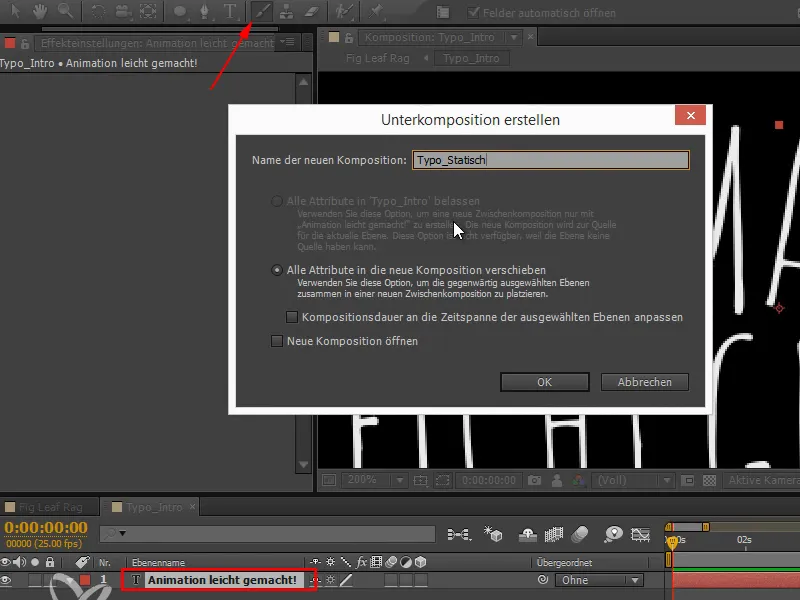This screenshot has height=600, width=800.
Task: Select the Eraser tool
Action: click(x=311, y=11)
